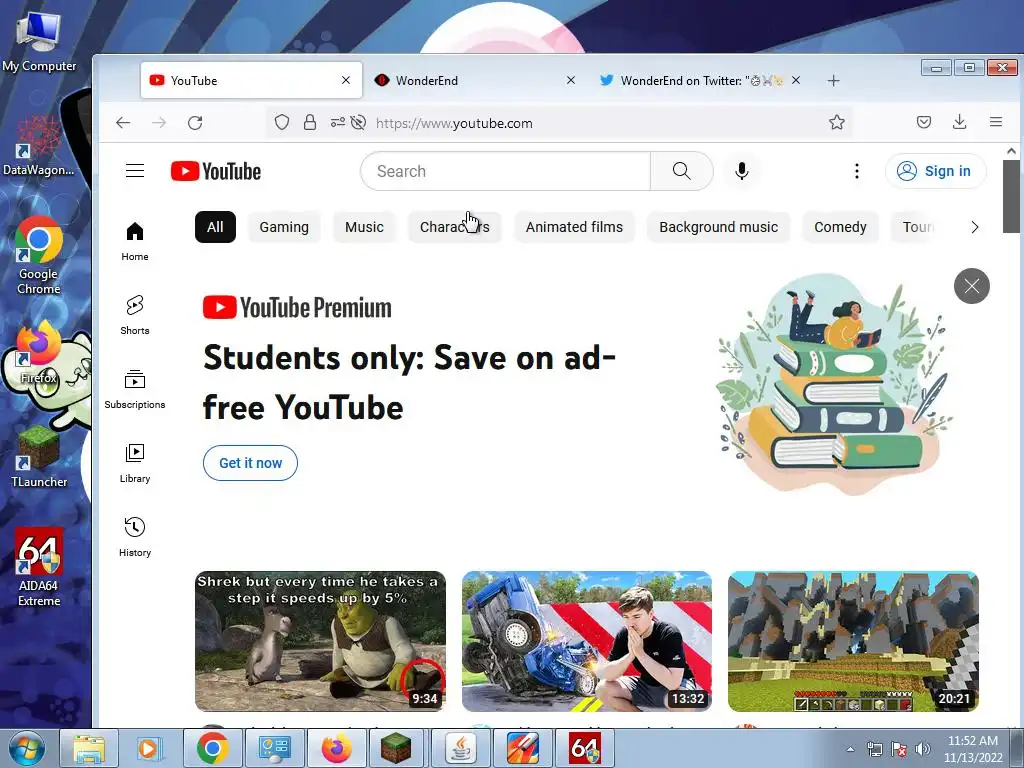Open My Computer desktop icon
Screen dimensions: 1024x768
click(x=39, y=42)
